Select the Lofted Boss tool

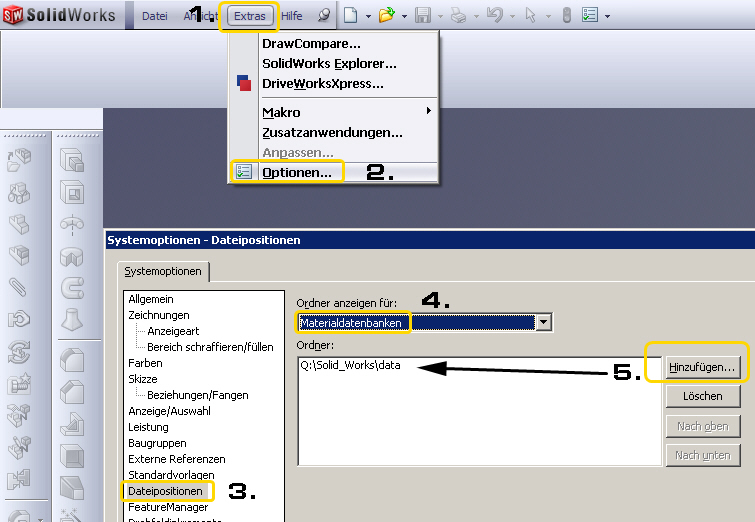[72, 319]
